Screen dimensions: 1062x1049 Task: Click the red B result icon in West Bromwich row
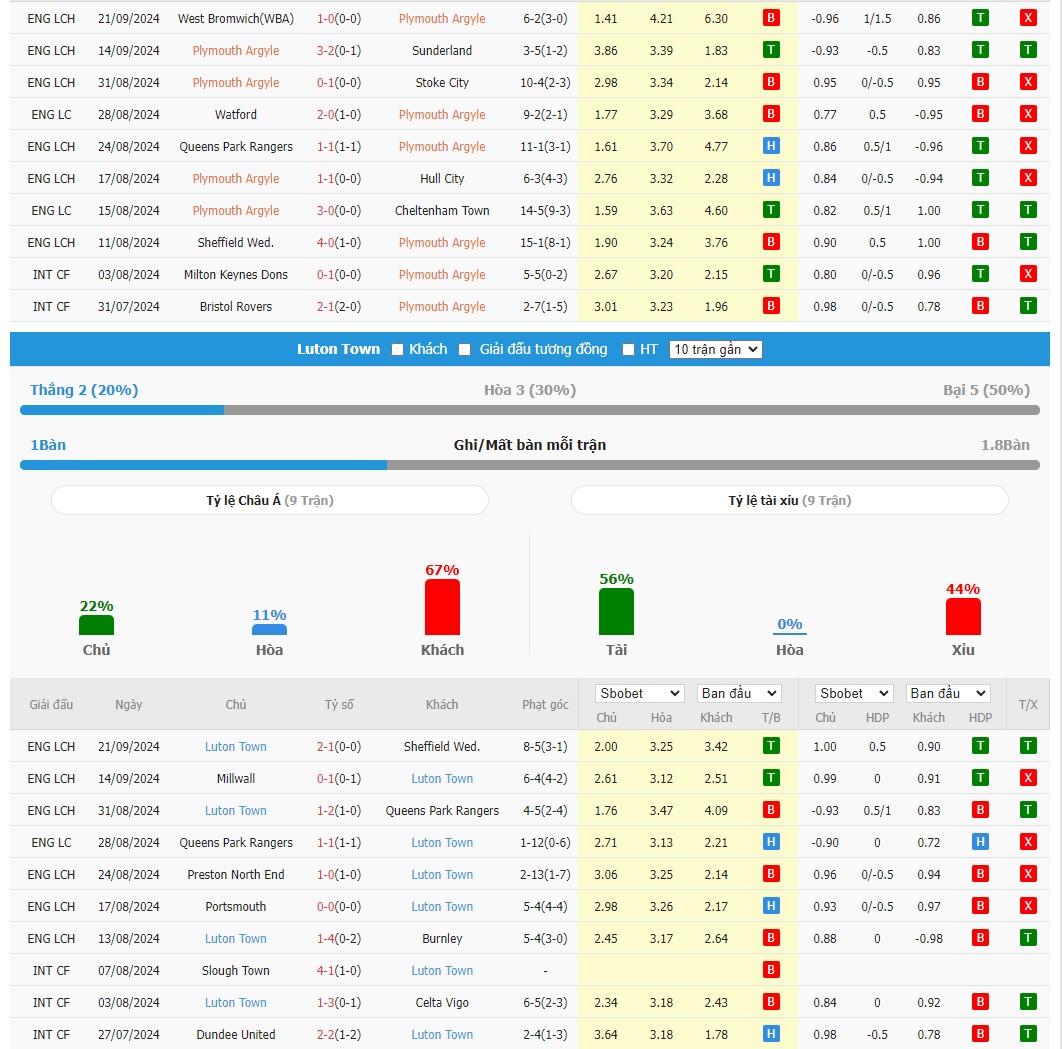[771, 18]
